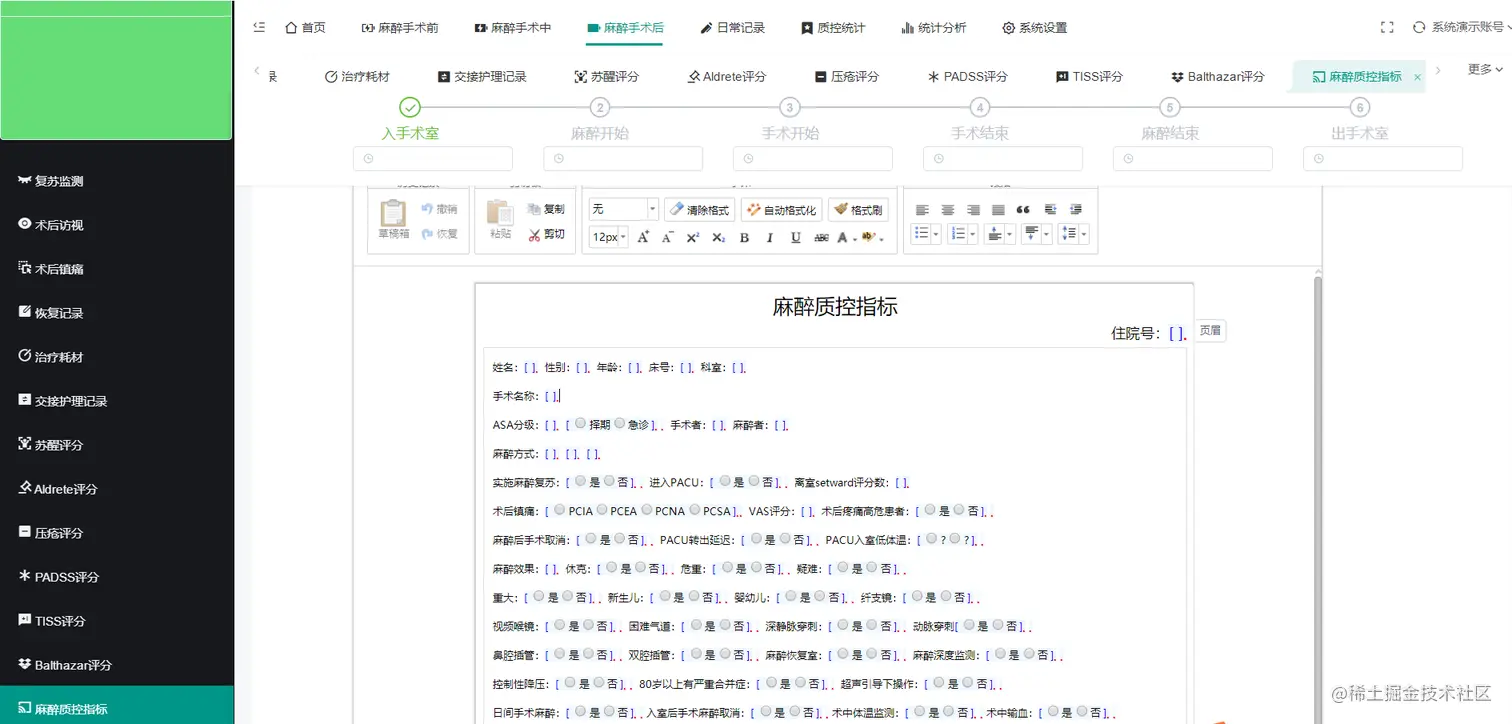Select 急诊 radio option
This screenshot has width=1512, height=724.
click(620, 424)
